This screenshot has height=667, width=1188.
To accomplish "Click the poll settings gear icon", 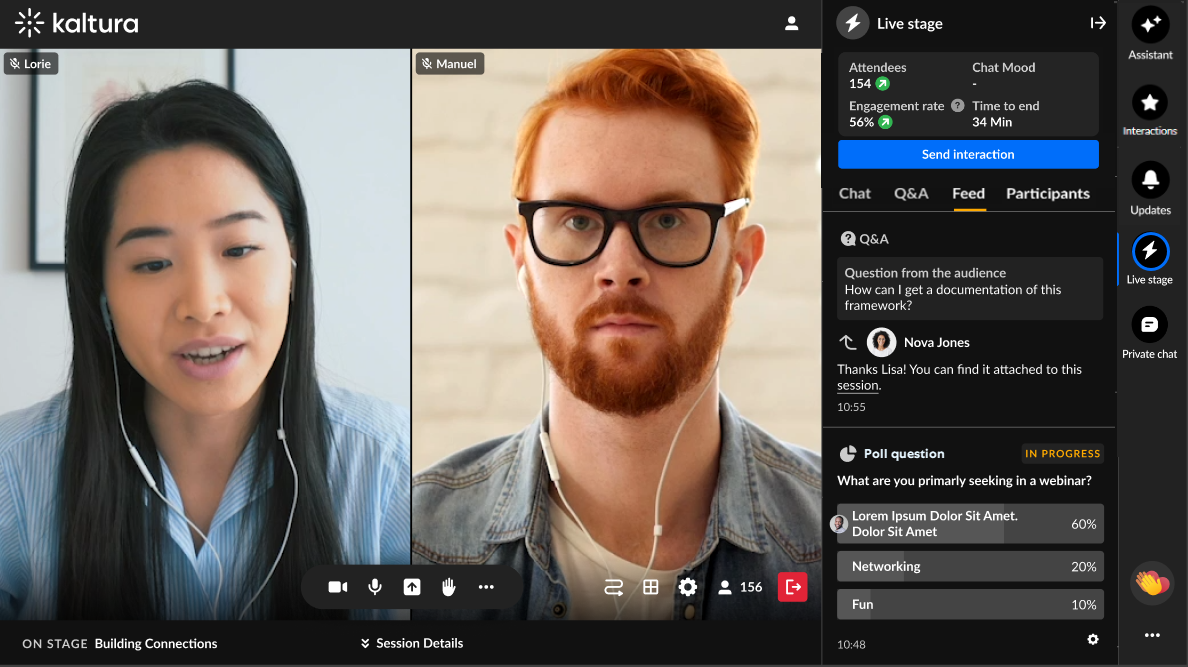I will (x=1093, y=640).
